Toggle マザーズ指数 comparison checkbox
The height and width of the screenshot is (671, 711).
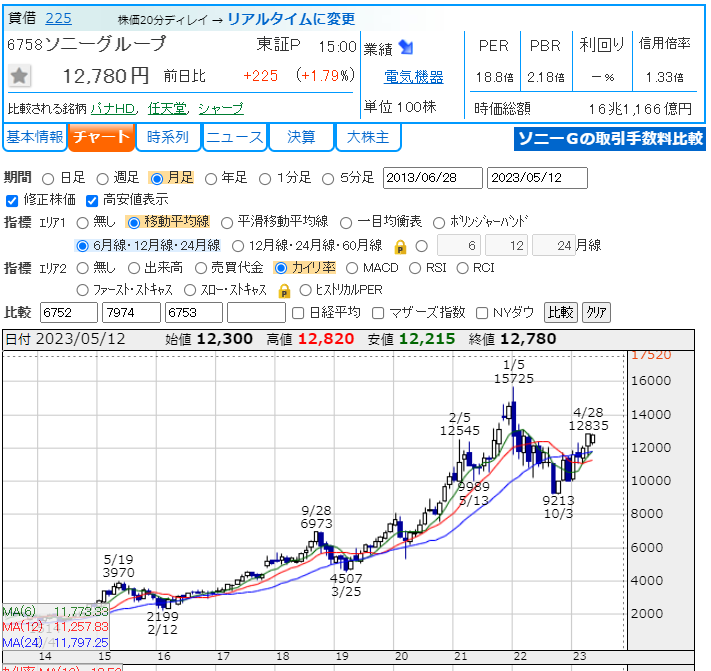(378, 313)
